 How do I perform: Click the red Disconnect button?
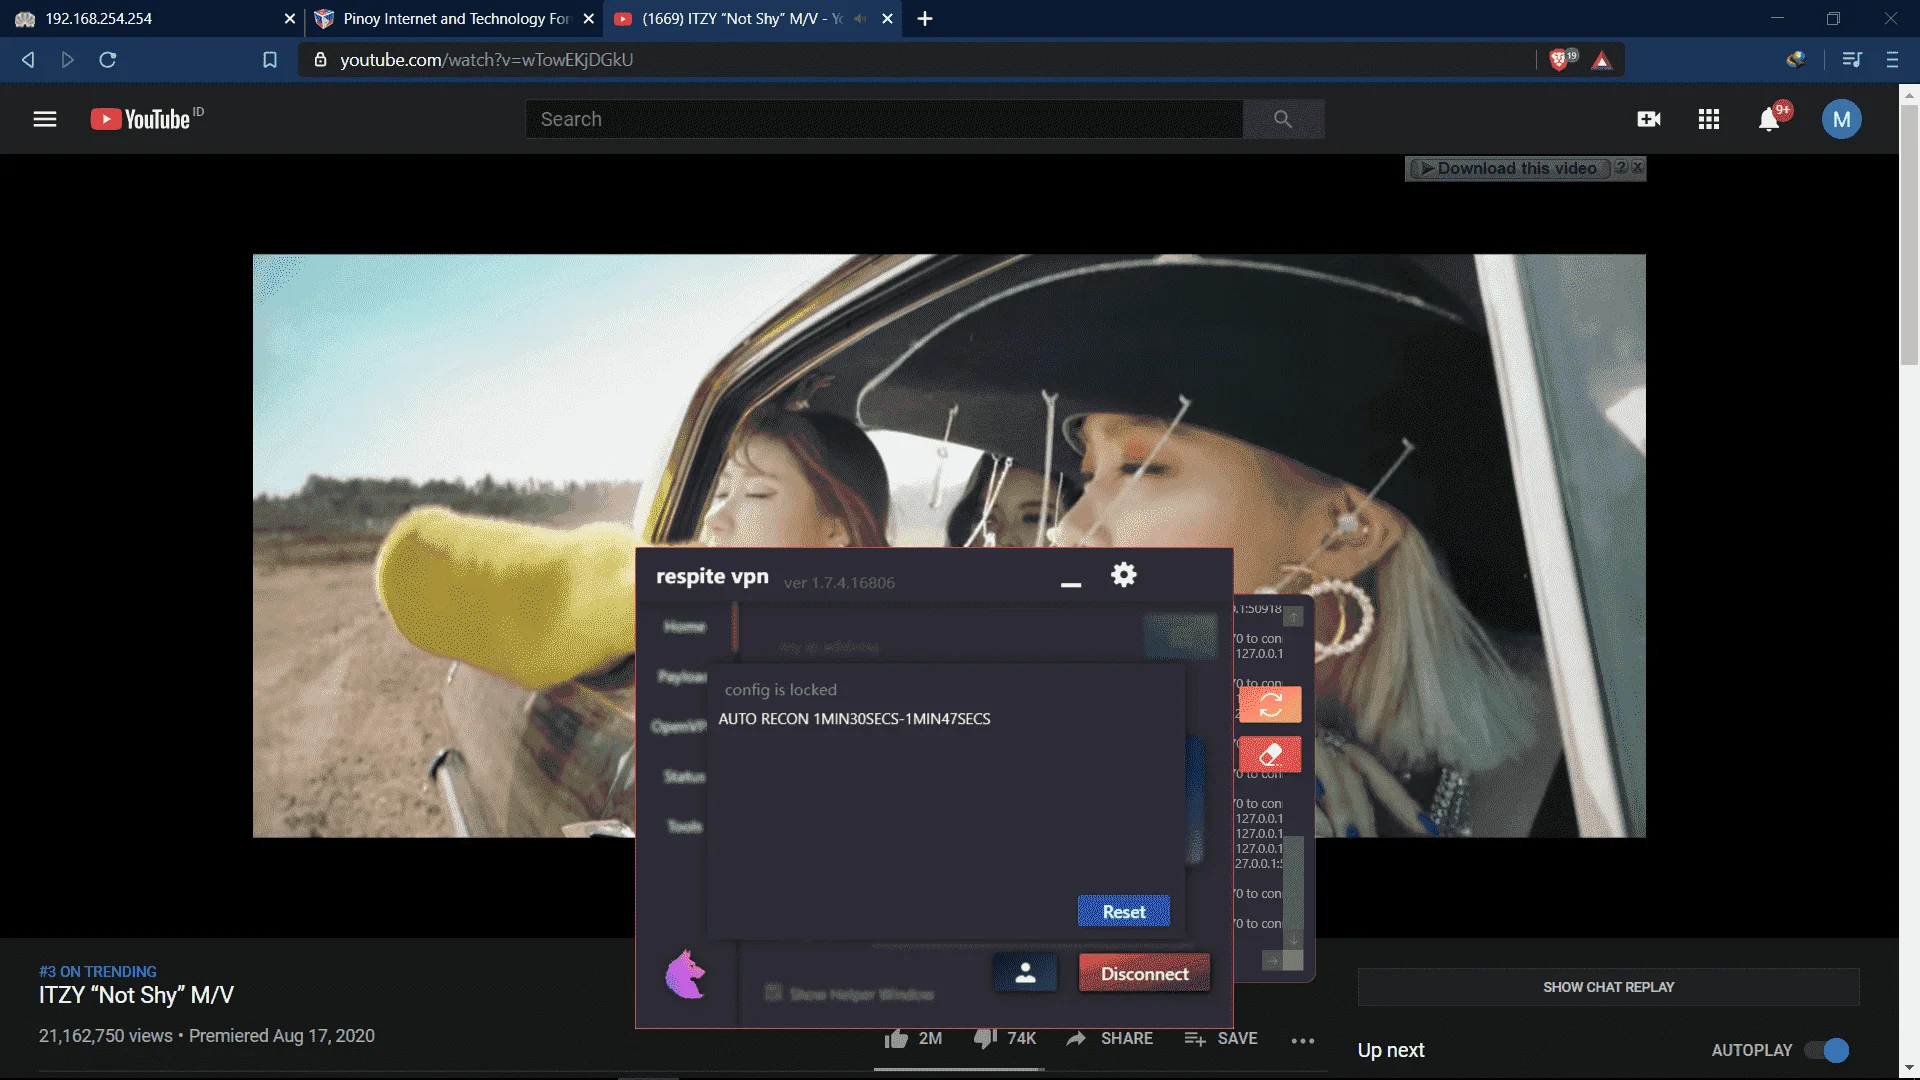click(1144, 973)
